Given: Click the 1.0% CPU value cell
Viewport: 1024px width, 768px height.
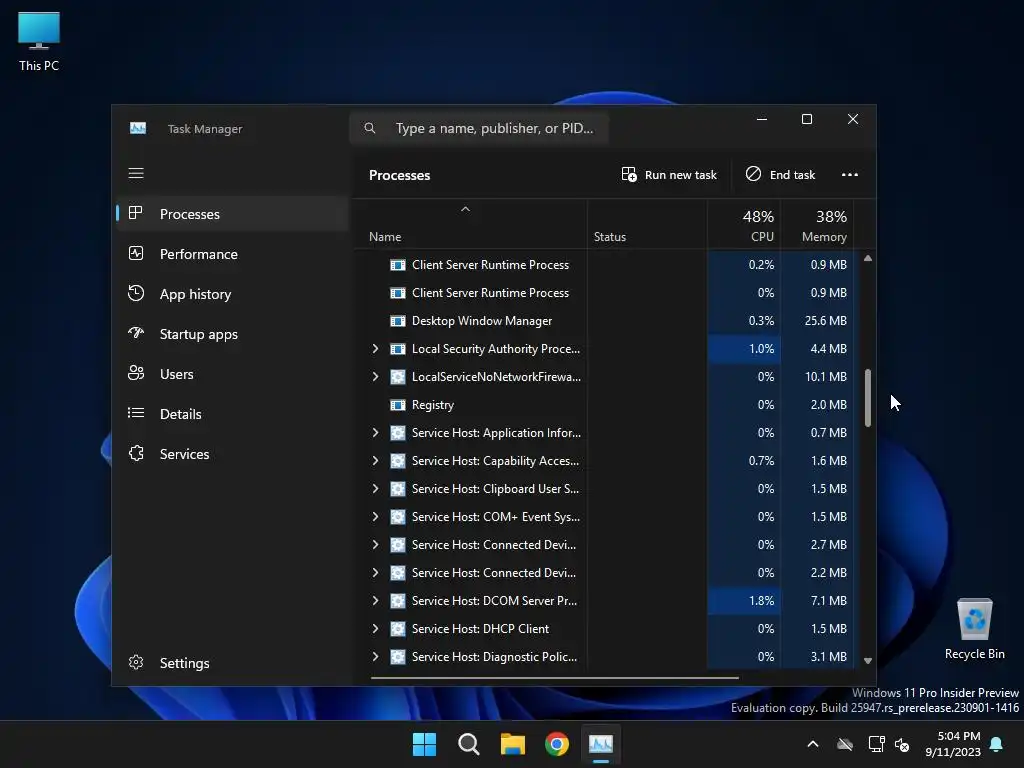Looking at the screenshot, I should (x=744, y=349).
